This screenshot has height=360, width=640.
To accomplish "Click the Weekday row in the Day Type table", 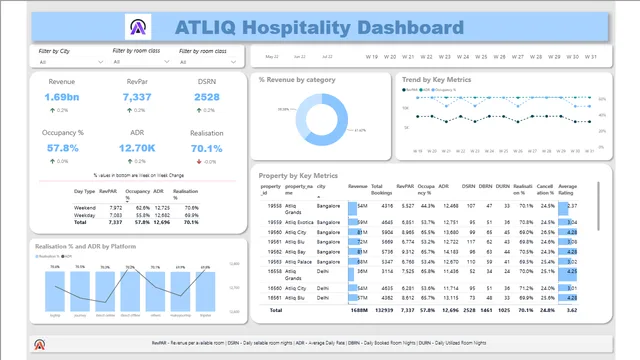I will point(136,215).
